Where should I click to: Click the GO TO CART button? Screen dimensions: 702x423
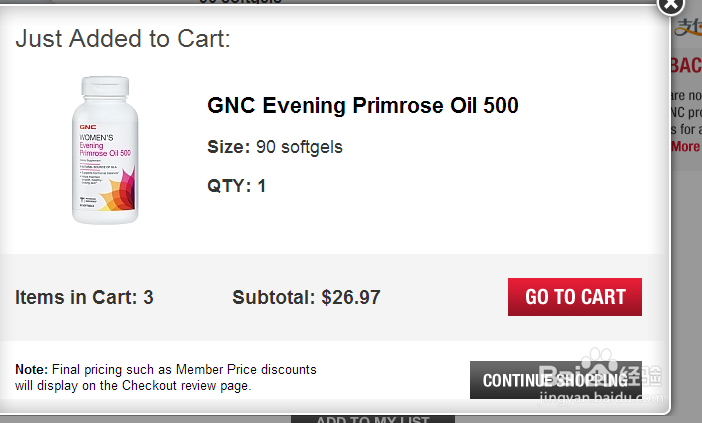point(575,297)
